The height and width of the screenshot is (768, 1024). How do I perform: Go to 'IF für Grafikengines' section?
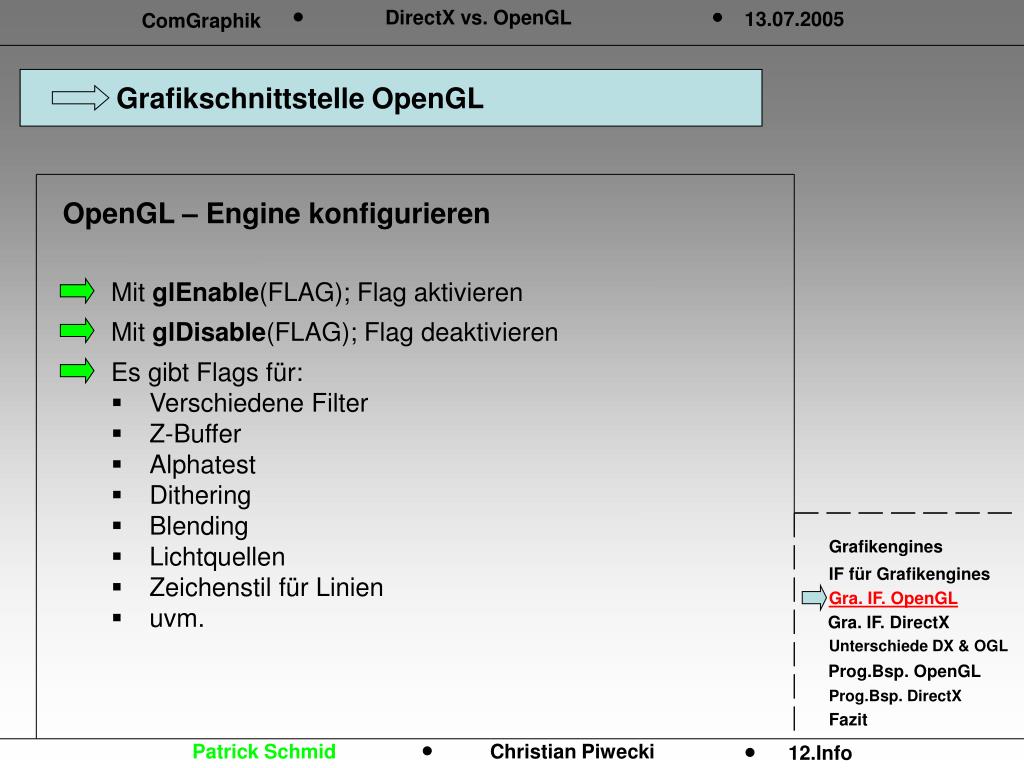point(909,573)
